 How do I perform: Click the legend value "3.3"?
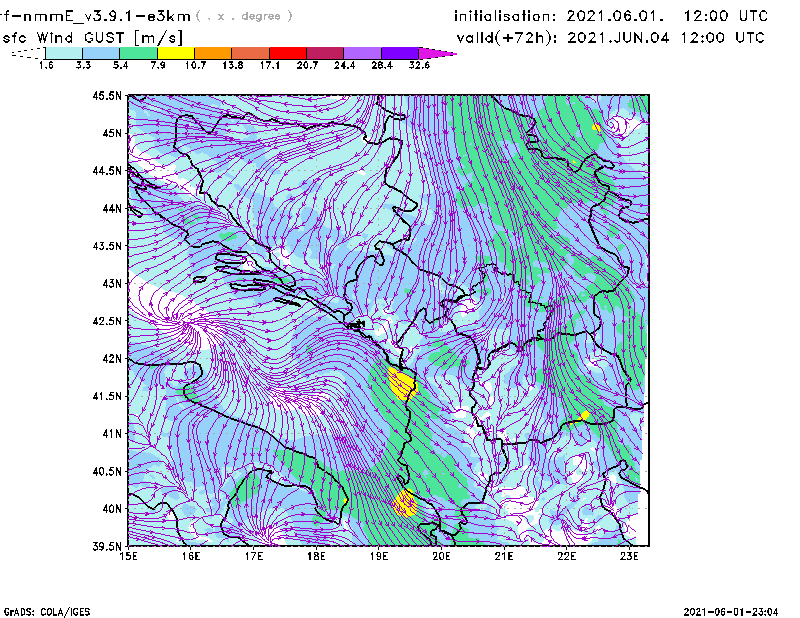pyautogui.click(x=83, y=65)
